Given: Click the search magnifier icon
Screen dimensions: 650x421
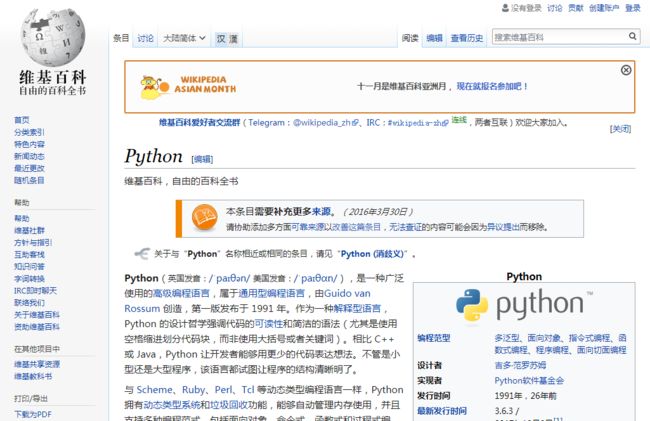Looking at the screenshot, I should 632,36.
